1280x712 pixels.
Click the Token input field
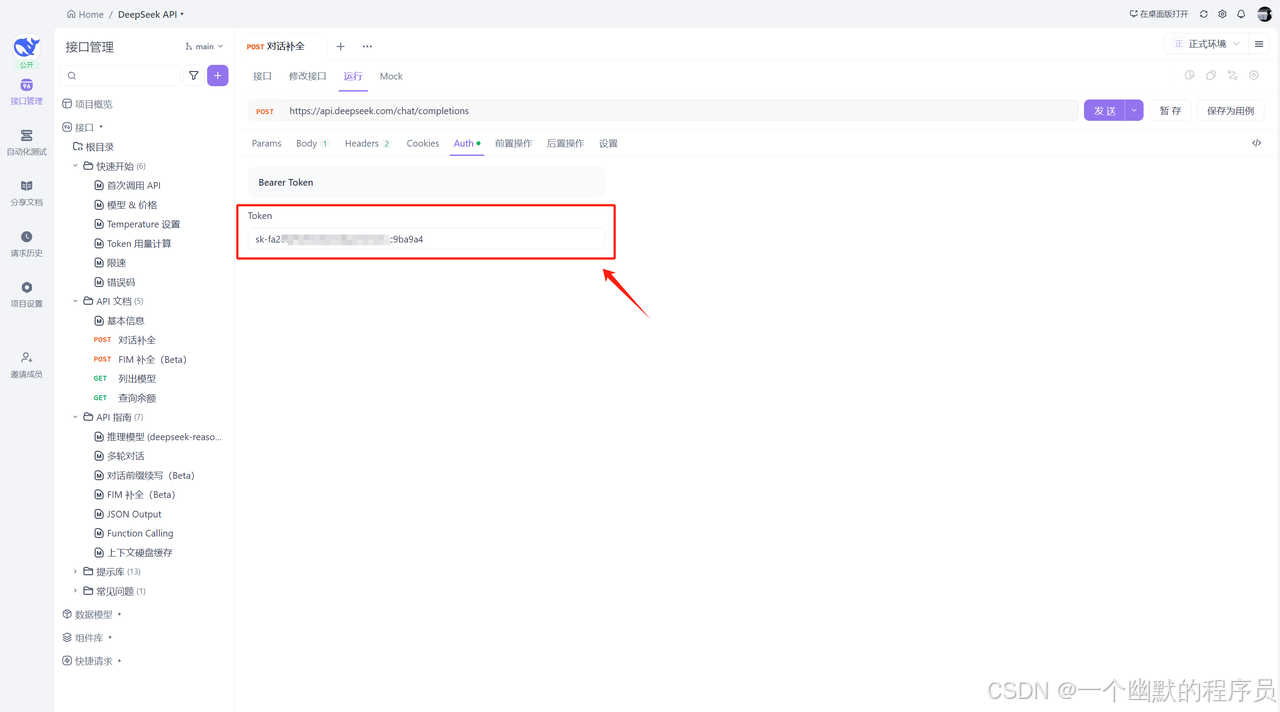(x=426, y=239)
